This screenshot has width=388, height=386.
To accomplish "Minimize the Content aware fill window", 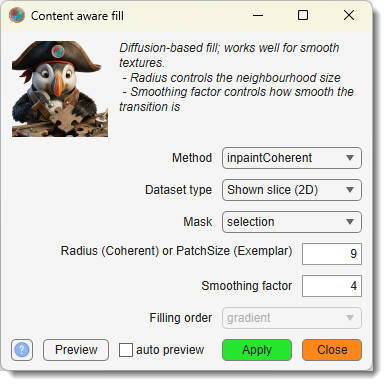I will (258, 15).
